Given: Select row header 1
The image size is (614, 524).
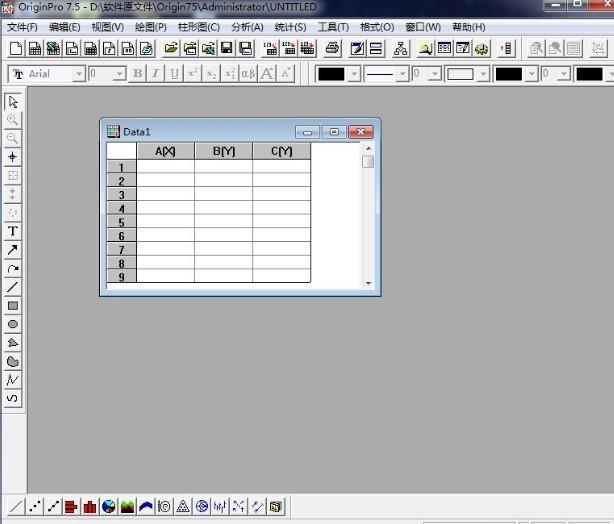Looking at the screenshot, I should (x=121, y=167).
